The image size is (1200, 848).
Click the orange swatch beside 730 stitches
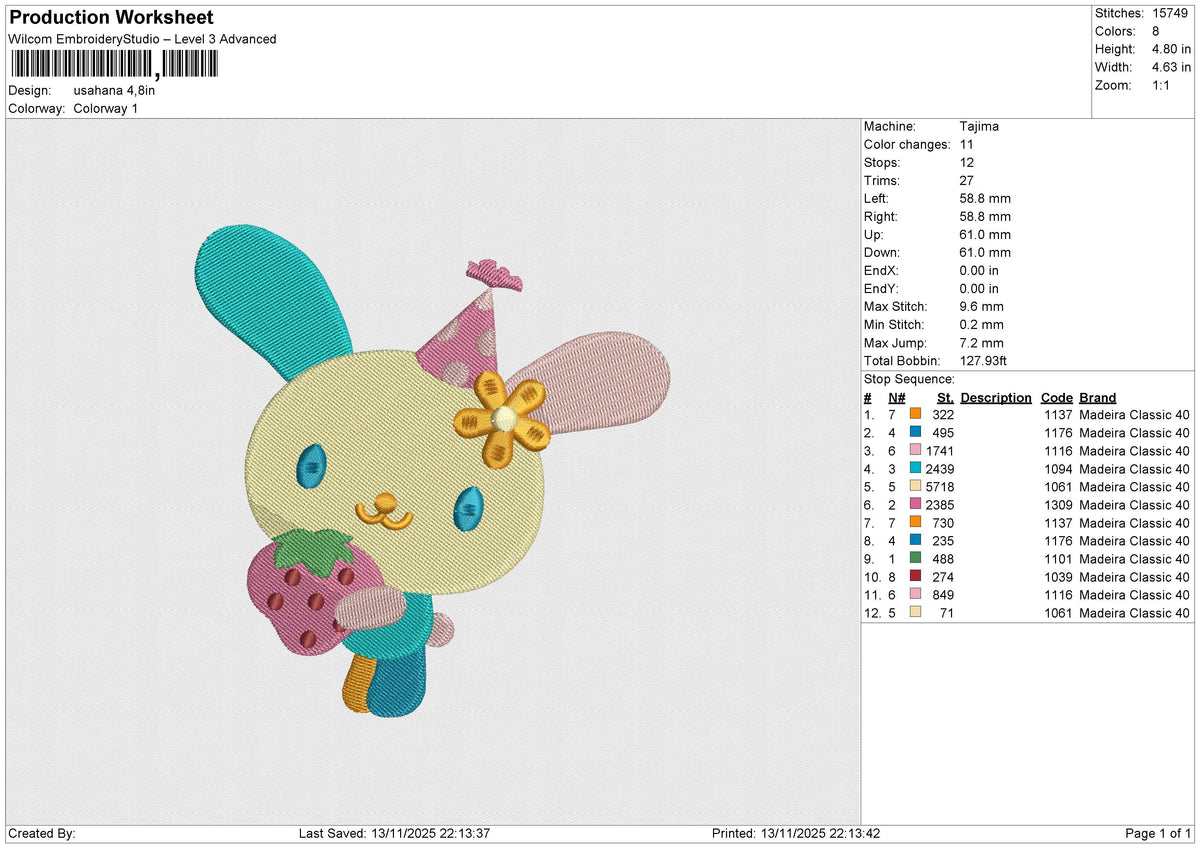point(915,523)
